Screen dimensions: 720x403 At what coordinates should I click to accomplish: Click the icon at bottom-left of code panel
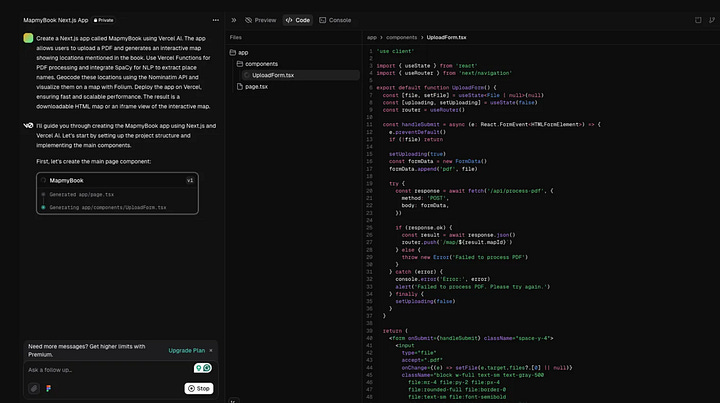234,400
